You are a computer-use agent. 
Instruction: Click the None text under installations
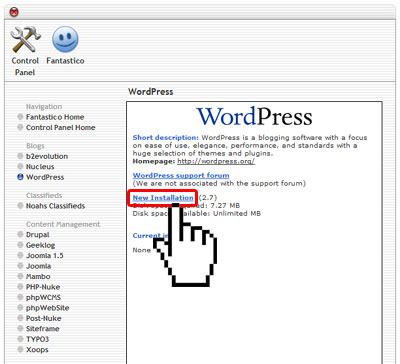(142, 250)
